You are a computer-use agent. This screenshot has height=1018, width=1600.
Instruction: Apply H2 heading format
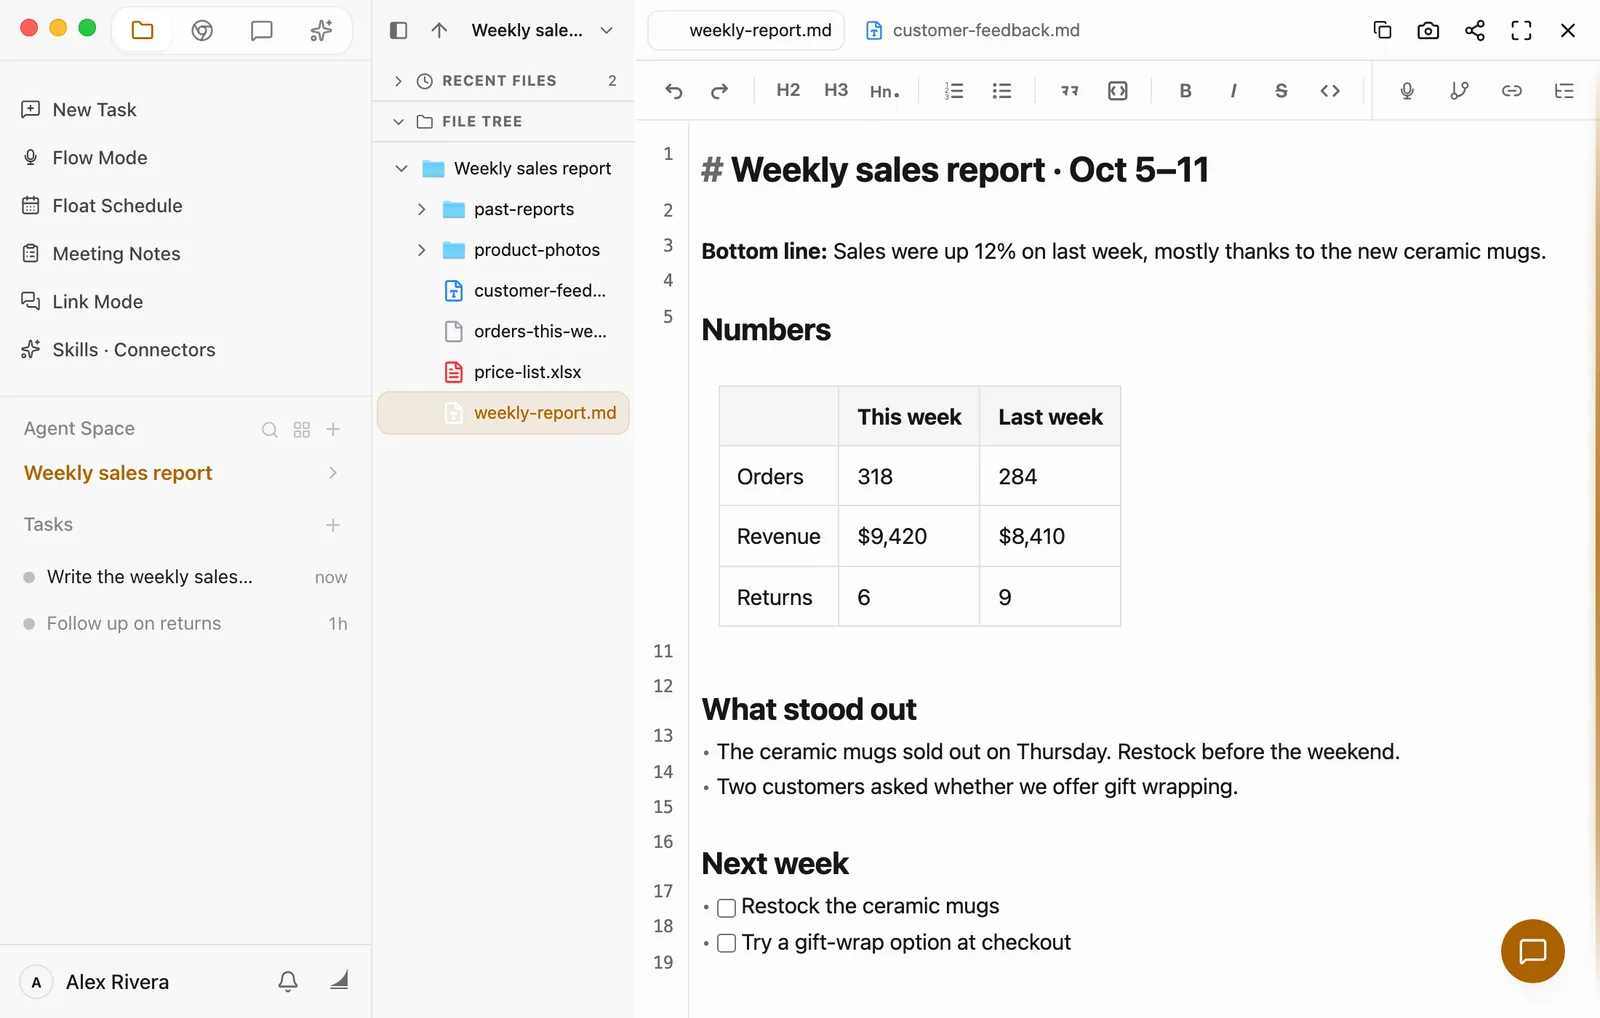[x=788, y=90]
